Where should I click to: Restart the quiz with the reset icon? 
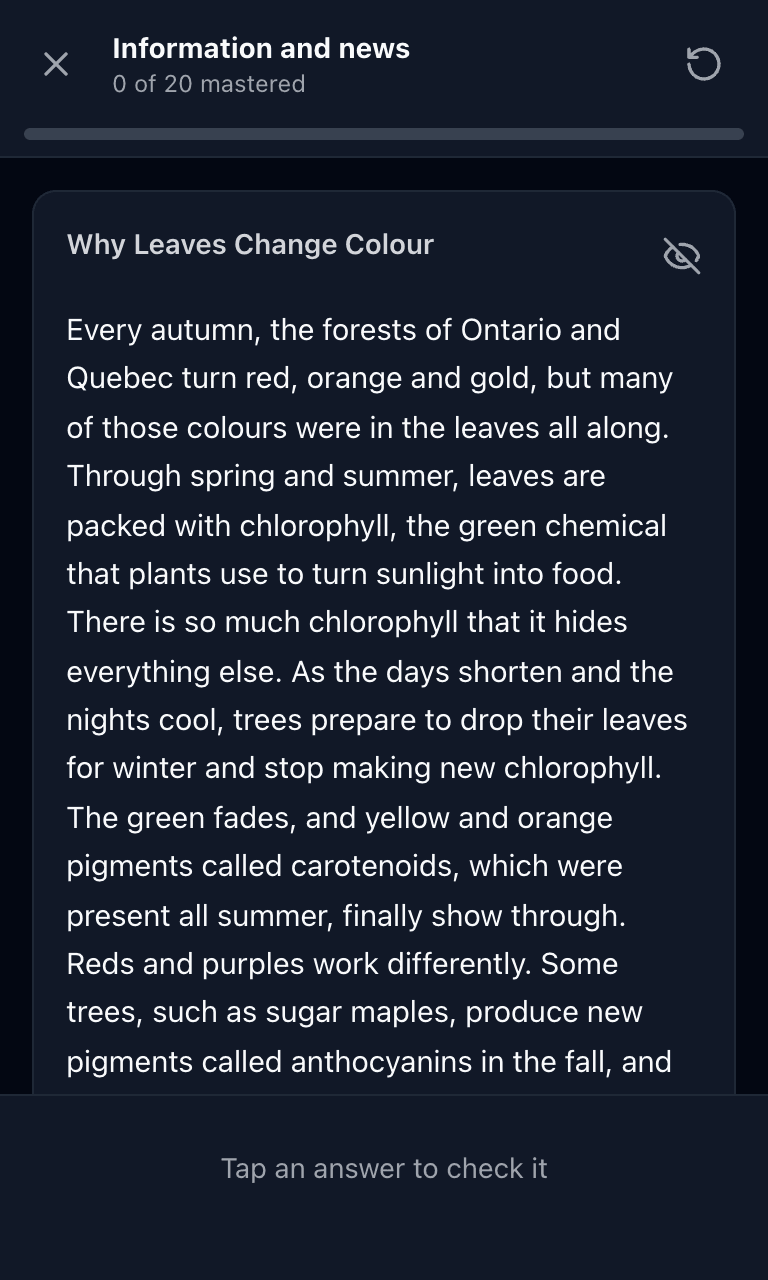[x=703, y=64]
